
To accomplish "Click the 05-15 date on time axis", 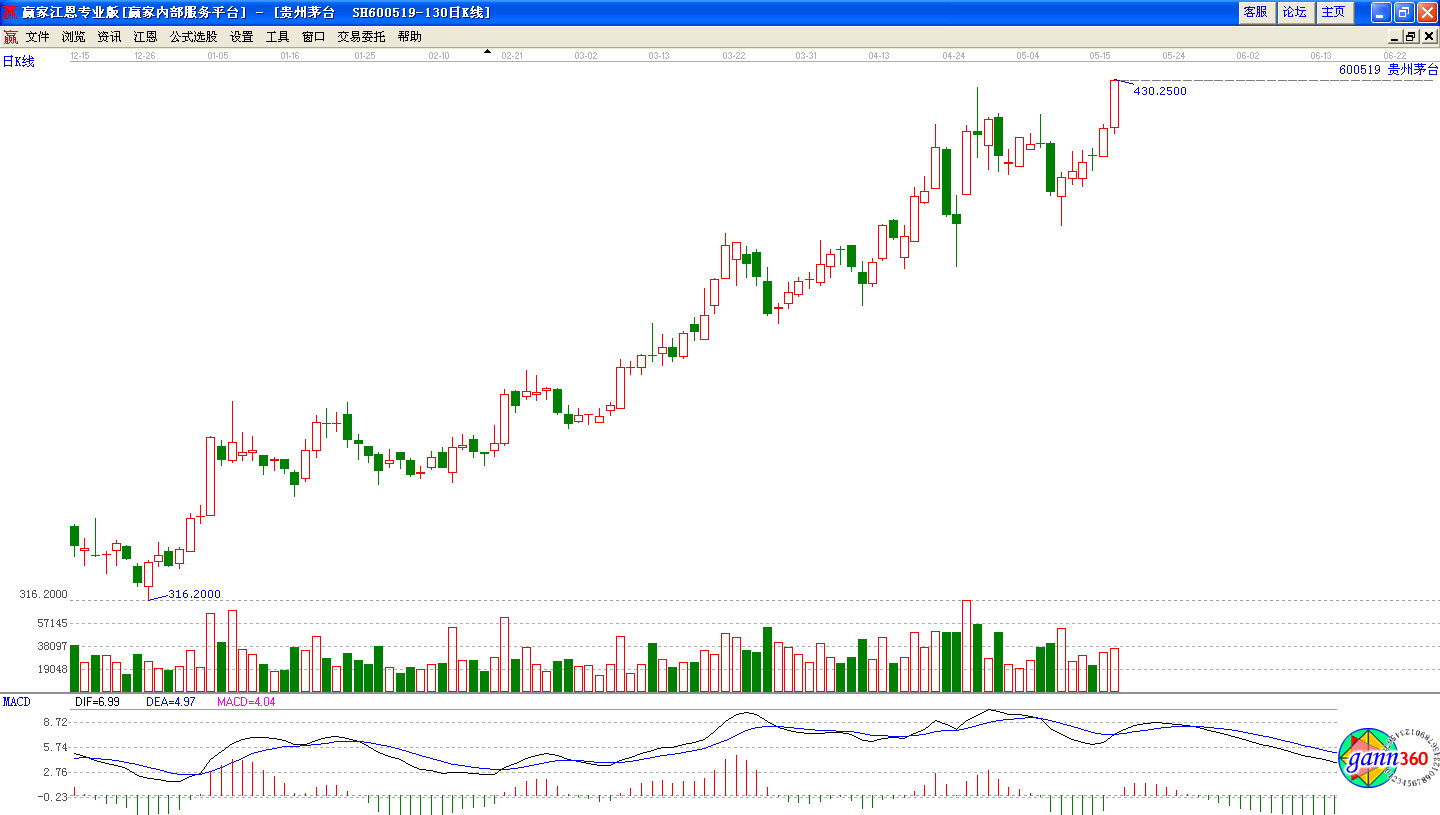I will [1101, 56].
